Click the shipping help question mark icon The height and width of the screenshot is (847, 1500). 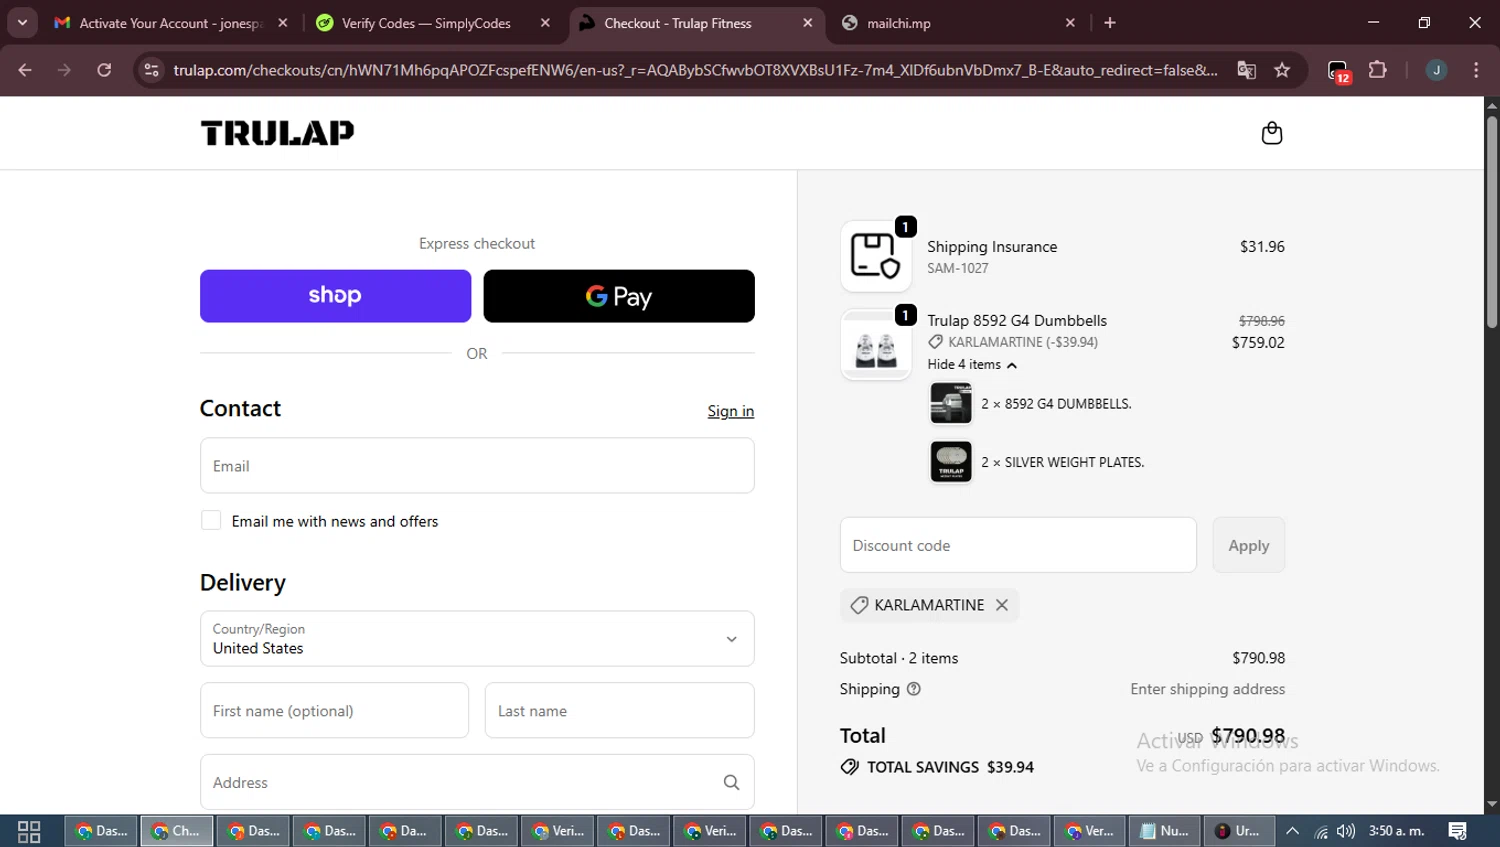pos(913,689)
